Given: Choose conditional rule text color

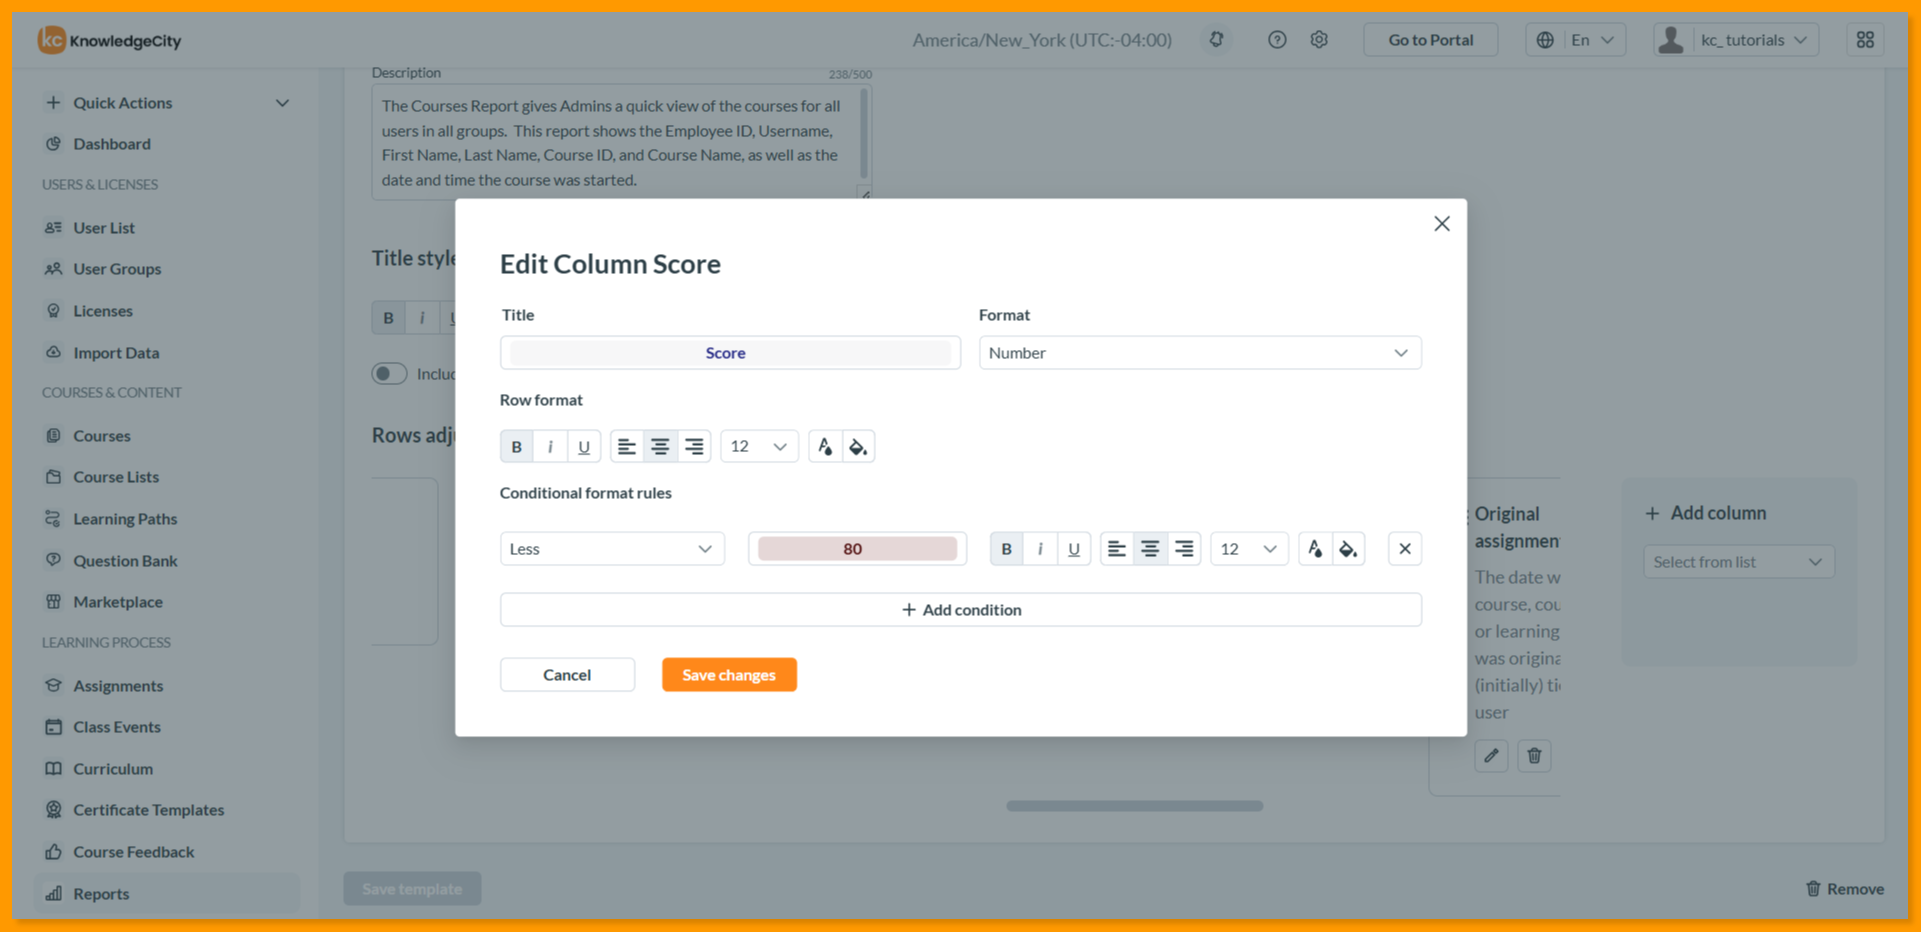Looking at the screenshot, I should pyautogui.click(x=1315, y=549).
